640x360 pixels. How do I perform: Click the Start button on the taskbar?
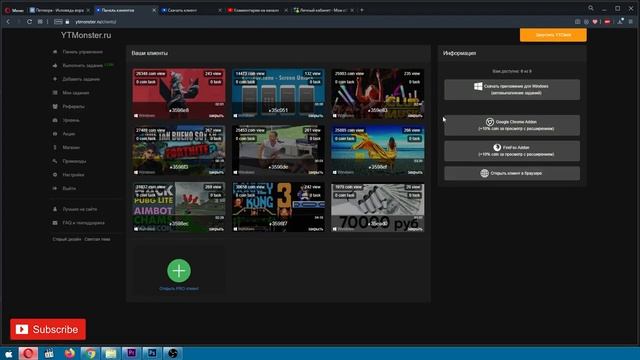pos(9,353)
